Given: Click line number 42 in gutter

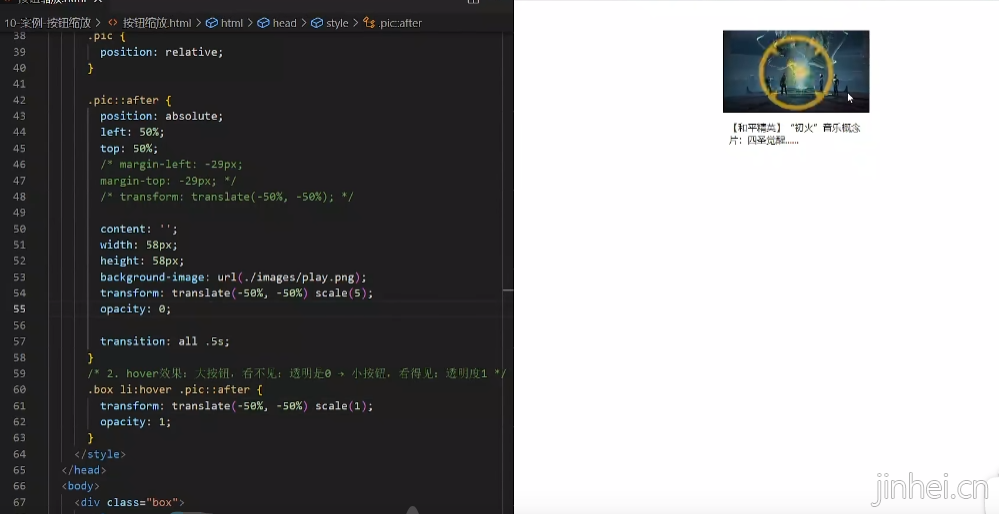Looking at the screenshot, I should pyautogui.click(x=19, y=100).
